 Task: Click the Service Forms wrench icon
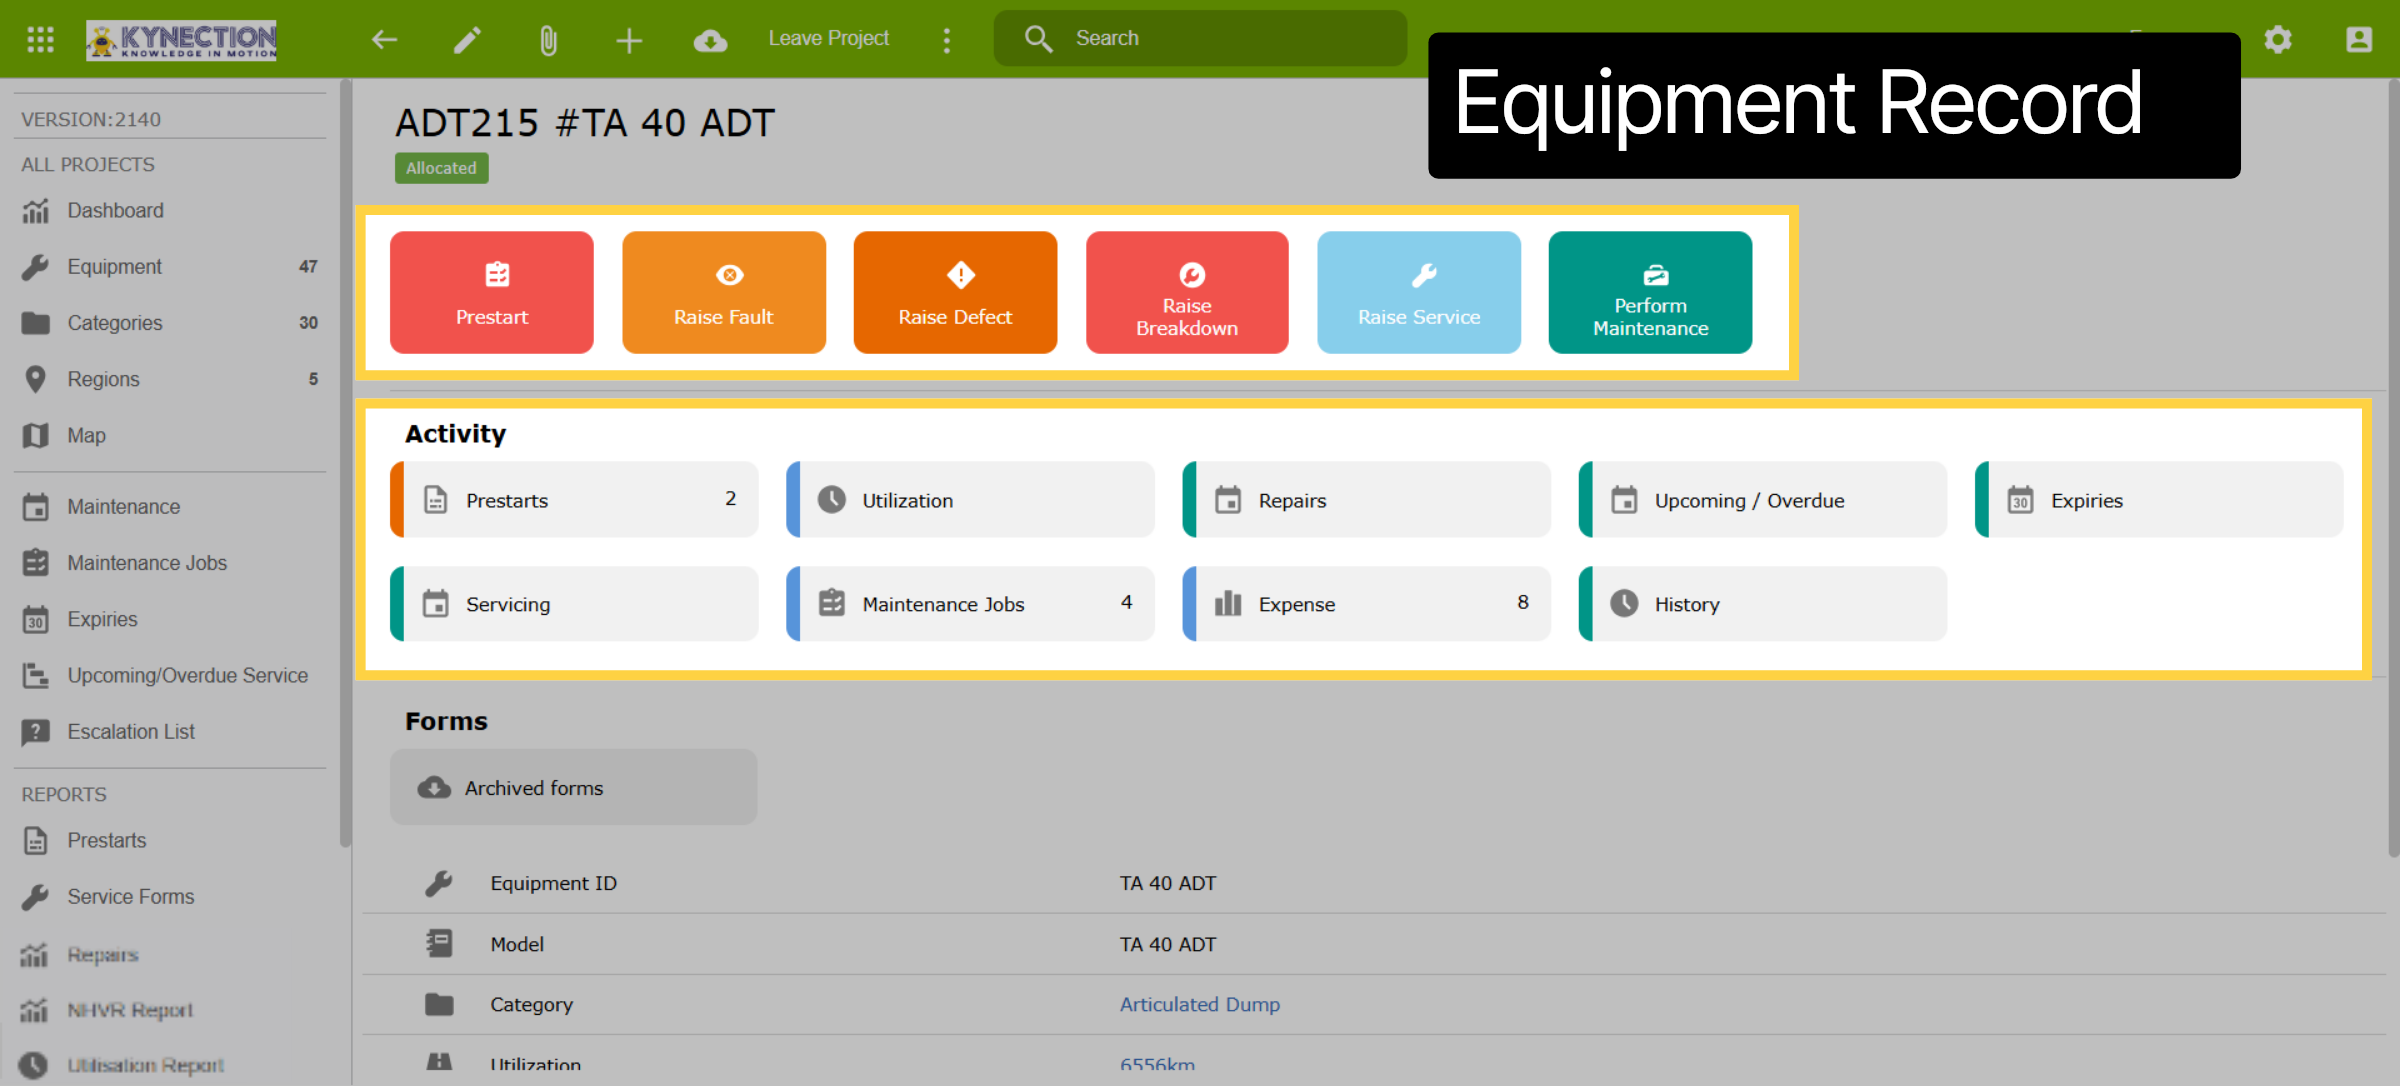click(35, 896)
